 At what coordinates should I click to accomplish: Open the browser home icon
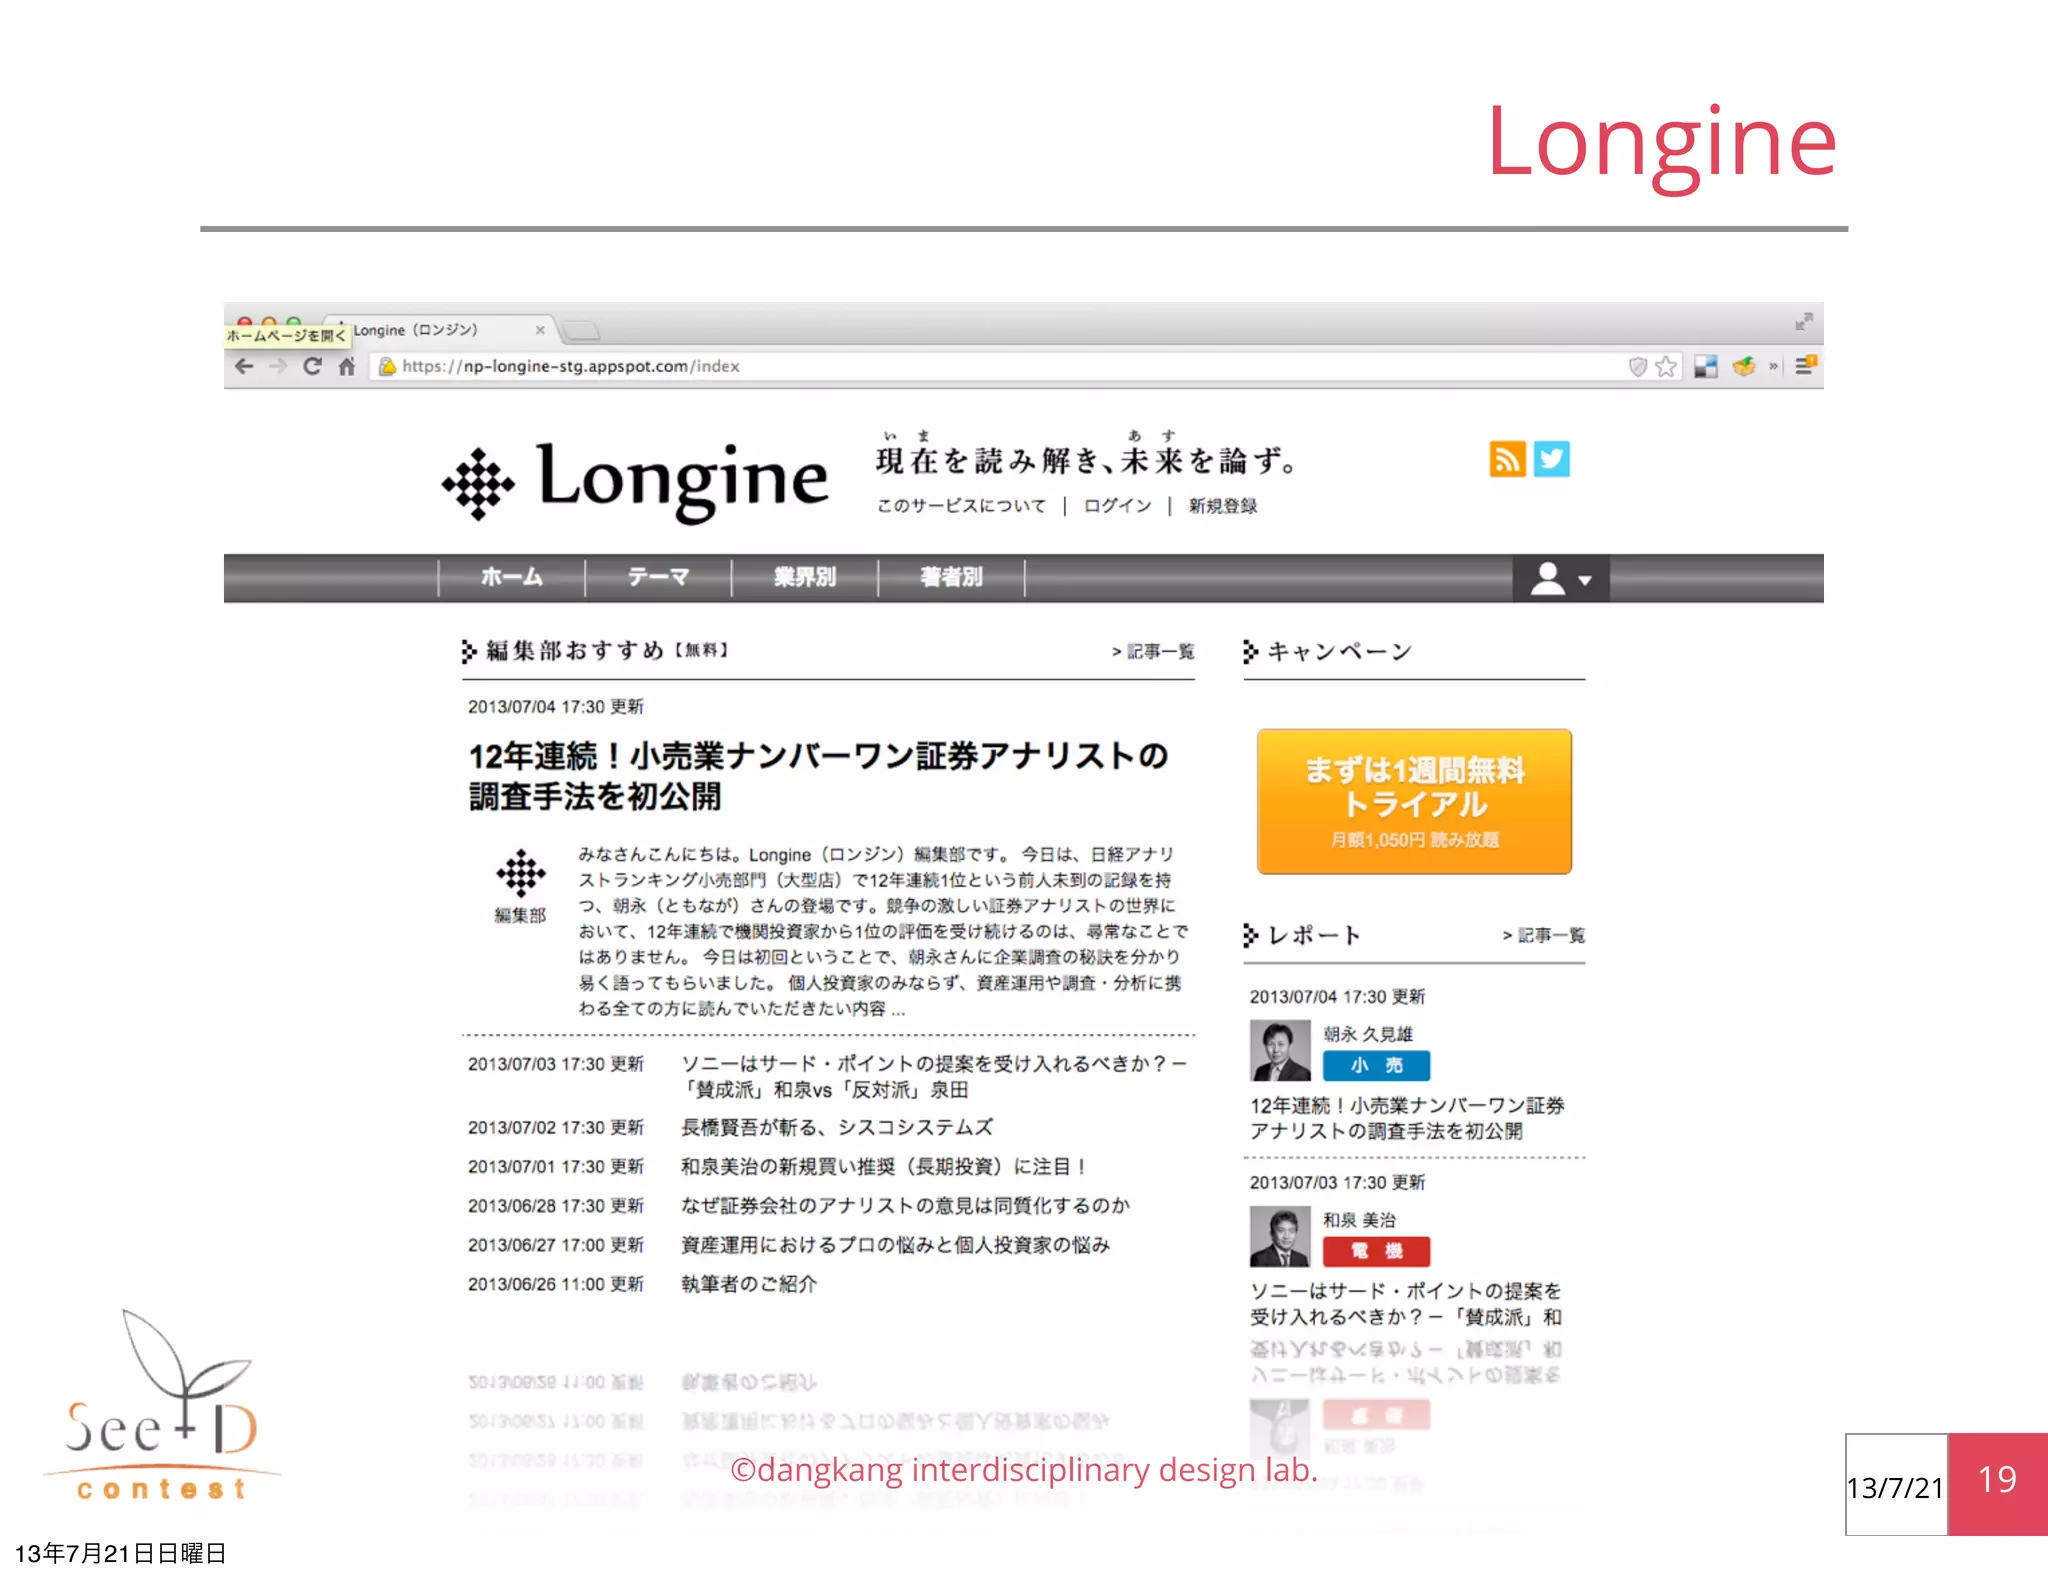(x=346, y=366)
